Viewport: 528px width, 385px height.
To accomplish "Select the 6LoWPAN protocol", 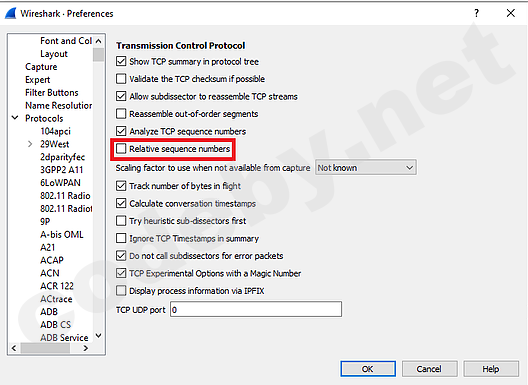I will (x=60, y=183).
